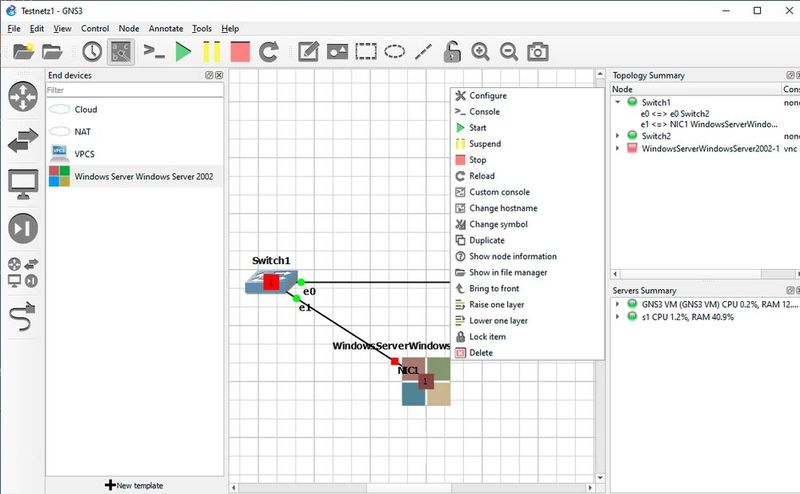Click the Start all nodes play icon

tap(182, 51)
